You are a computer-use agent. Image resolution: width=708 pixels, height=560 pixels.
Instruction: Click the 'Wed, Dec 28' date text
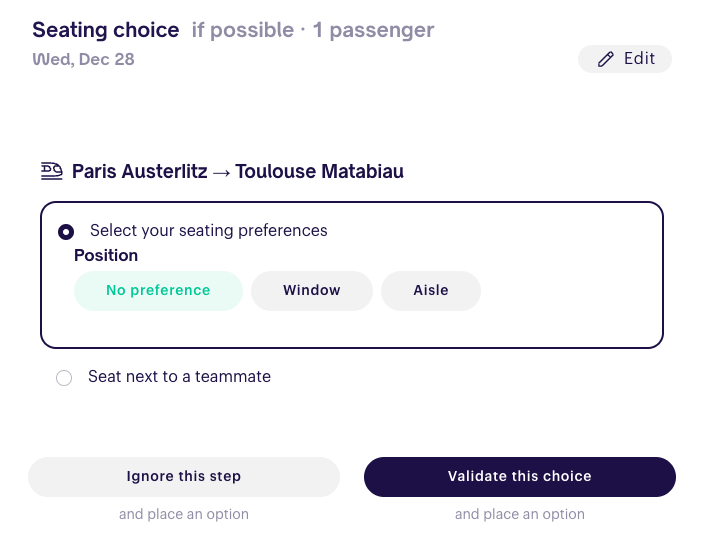click(84, 59)
